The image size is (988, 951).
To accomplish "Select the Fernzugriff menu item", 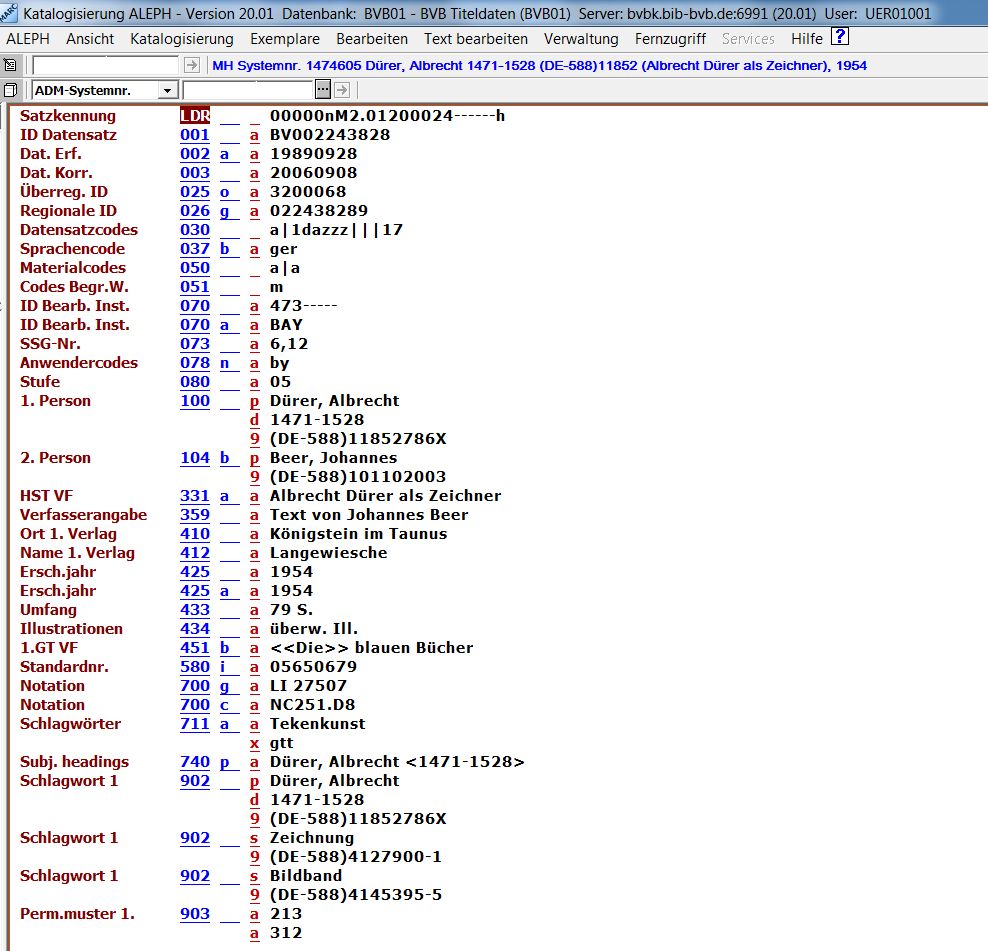I will (670, 39).
